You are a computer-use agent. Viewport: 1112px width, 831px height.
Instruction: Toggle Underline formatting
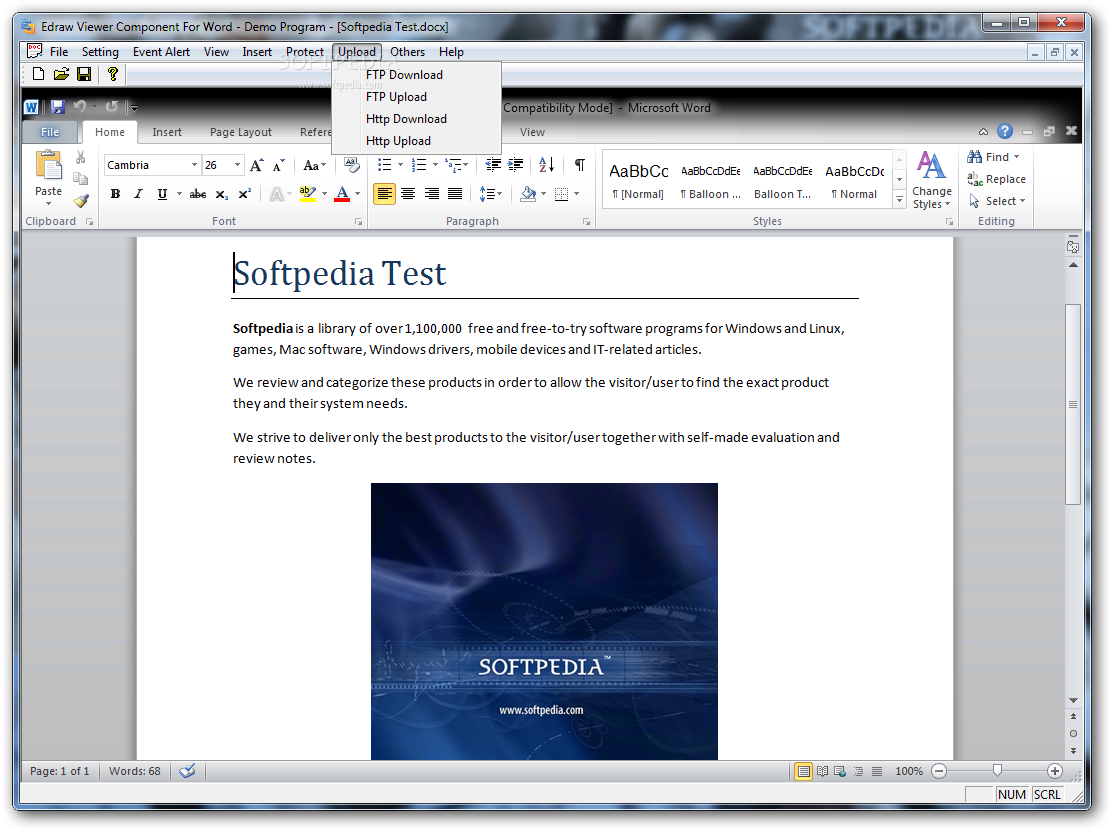click(x=162, y=194)
